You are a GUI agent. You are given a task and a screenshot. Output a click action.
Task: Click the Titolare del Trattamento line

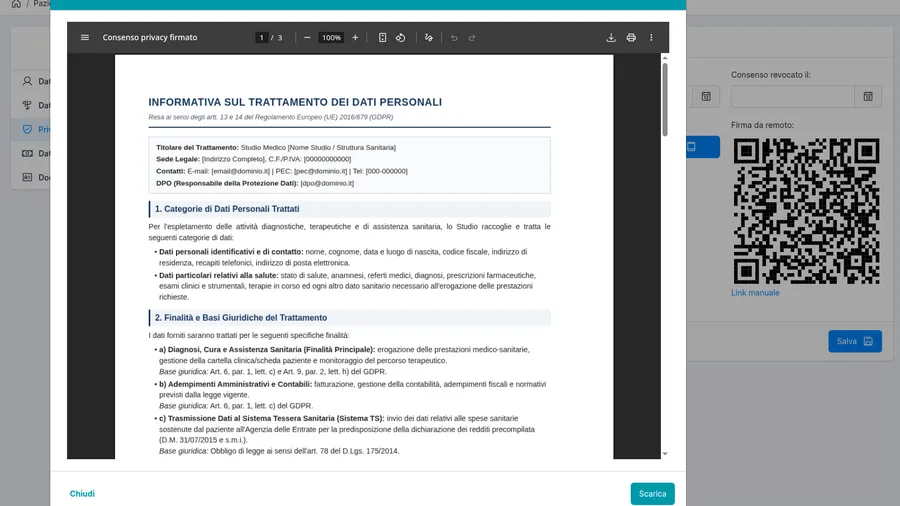(x=276, y=147)
